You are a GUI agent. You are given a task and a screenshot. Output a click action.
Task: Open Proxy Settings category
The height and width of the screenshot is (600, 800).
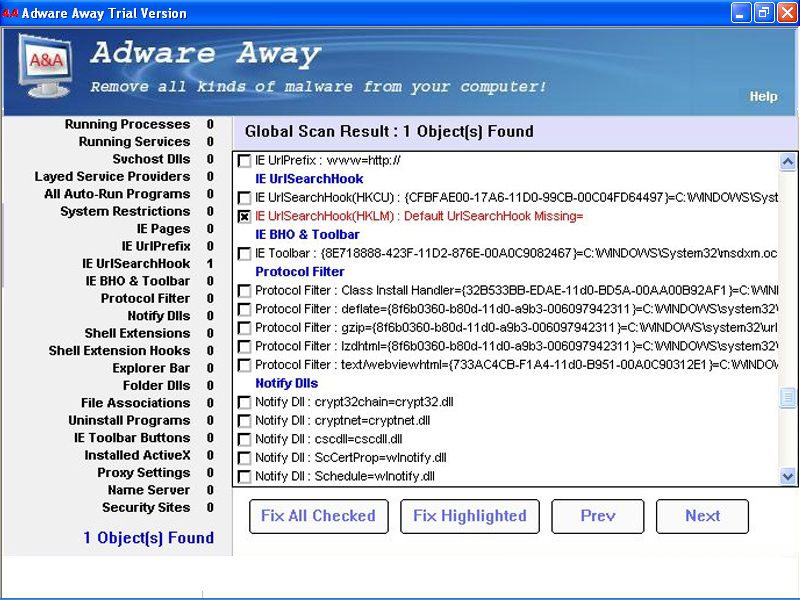143,473
